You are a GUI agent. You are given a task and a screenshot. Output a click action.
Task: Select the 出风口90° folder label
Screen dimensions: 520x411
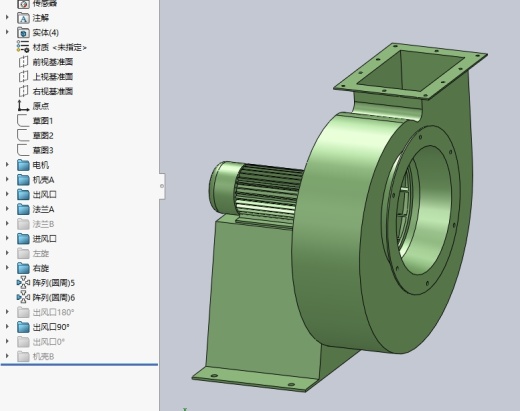(x=51, y=327)
